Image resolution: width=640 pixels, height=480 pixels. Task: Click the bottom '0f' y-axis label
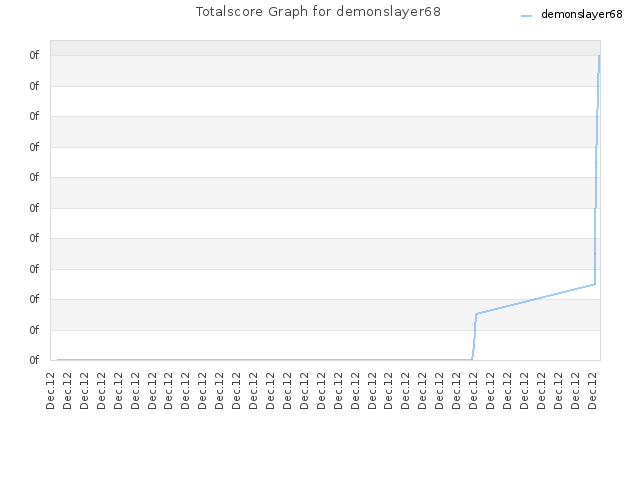(34, 360)
